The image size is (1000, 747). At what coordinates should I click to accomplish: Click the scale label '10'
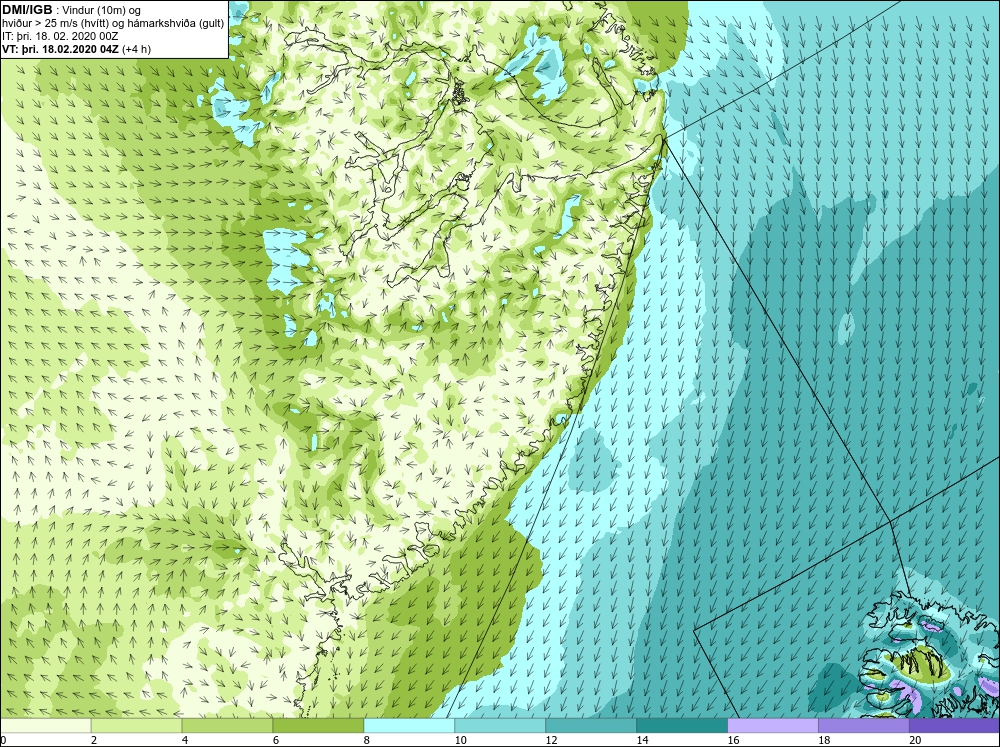[460, 740]
